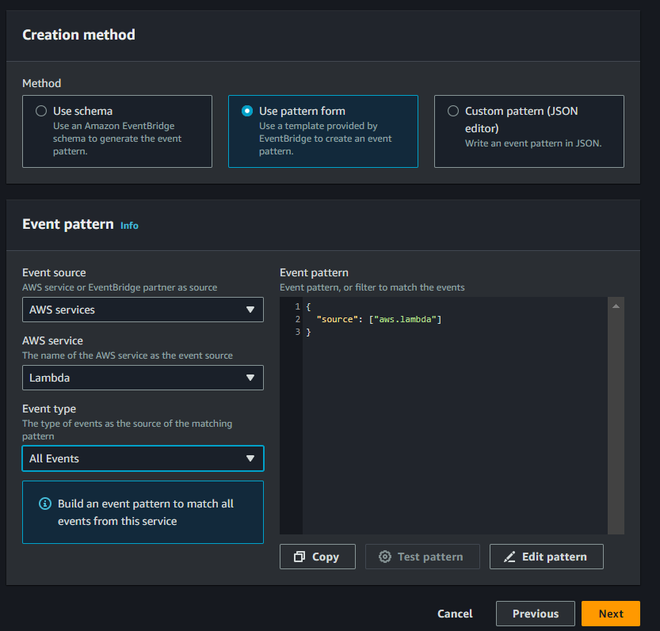Click the info circle icon in hint box
The image size is (660, 631).
[x=44, y=504]
